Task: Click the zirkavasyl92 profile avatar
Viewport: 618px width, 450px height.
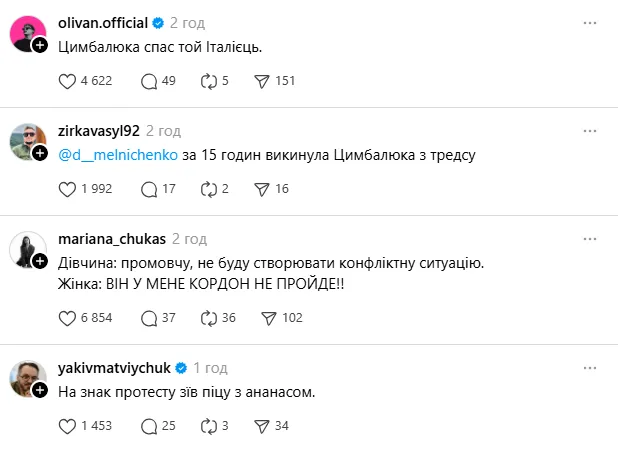Action: click(x=27, y=141)
